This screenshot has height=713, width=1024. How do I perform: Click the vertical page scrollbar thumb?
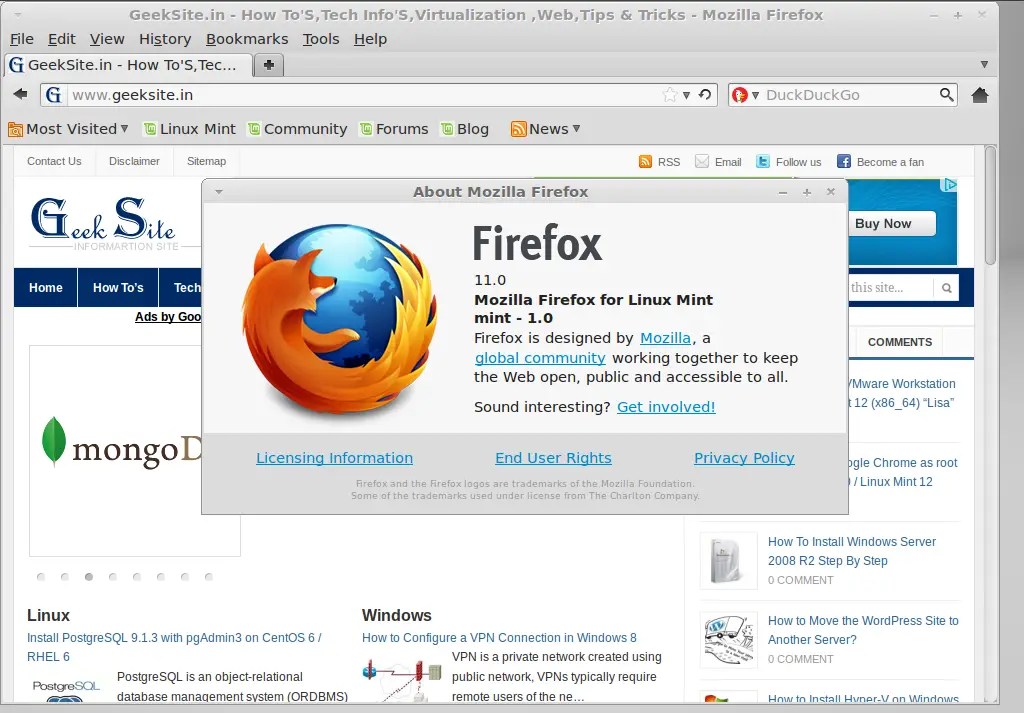pos(991,205)
